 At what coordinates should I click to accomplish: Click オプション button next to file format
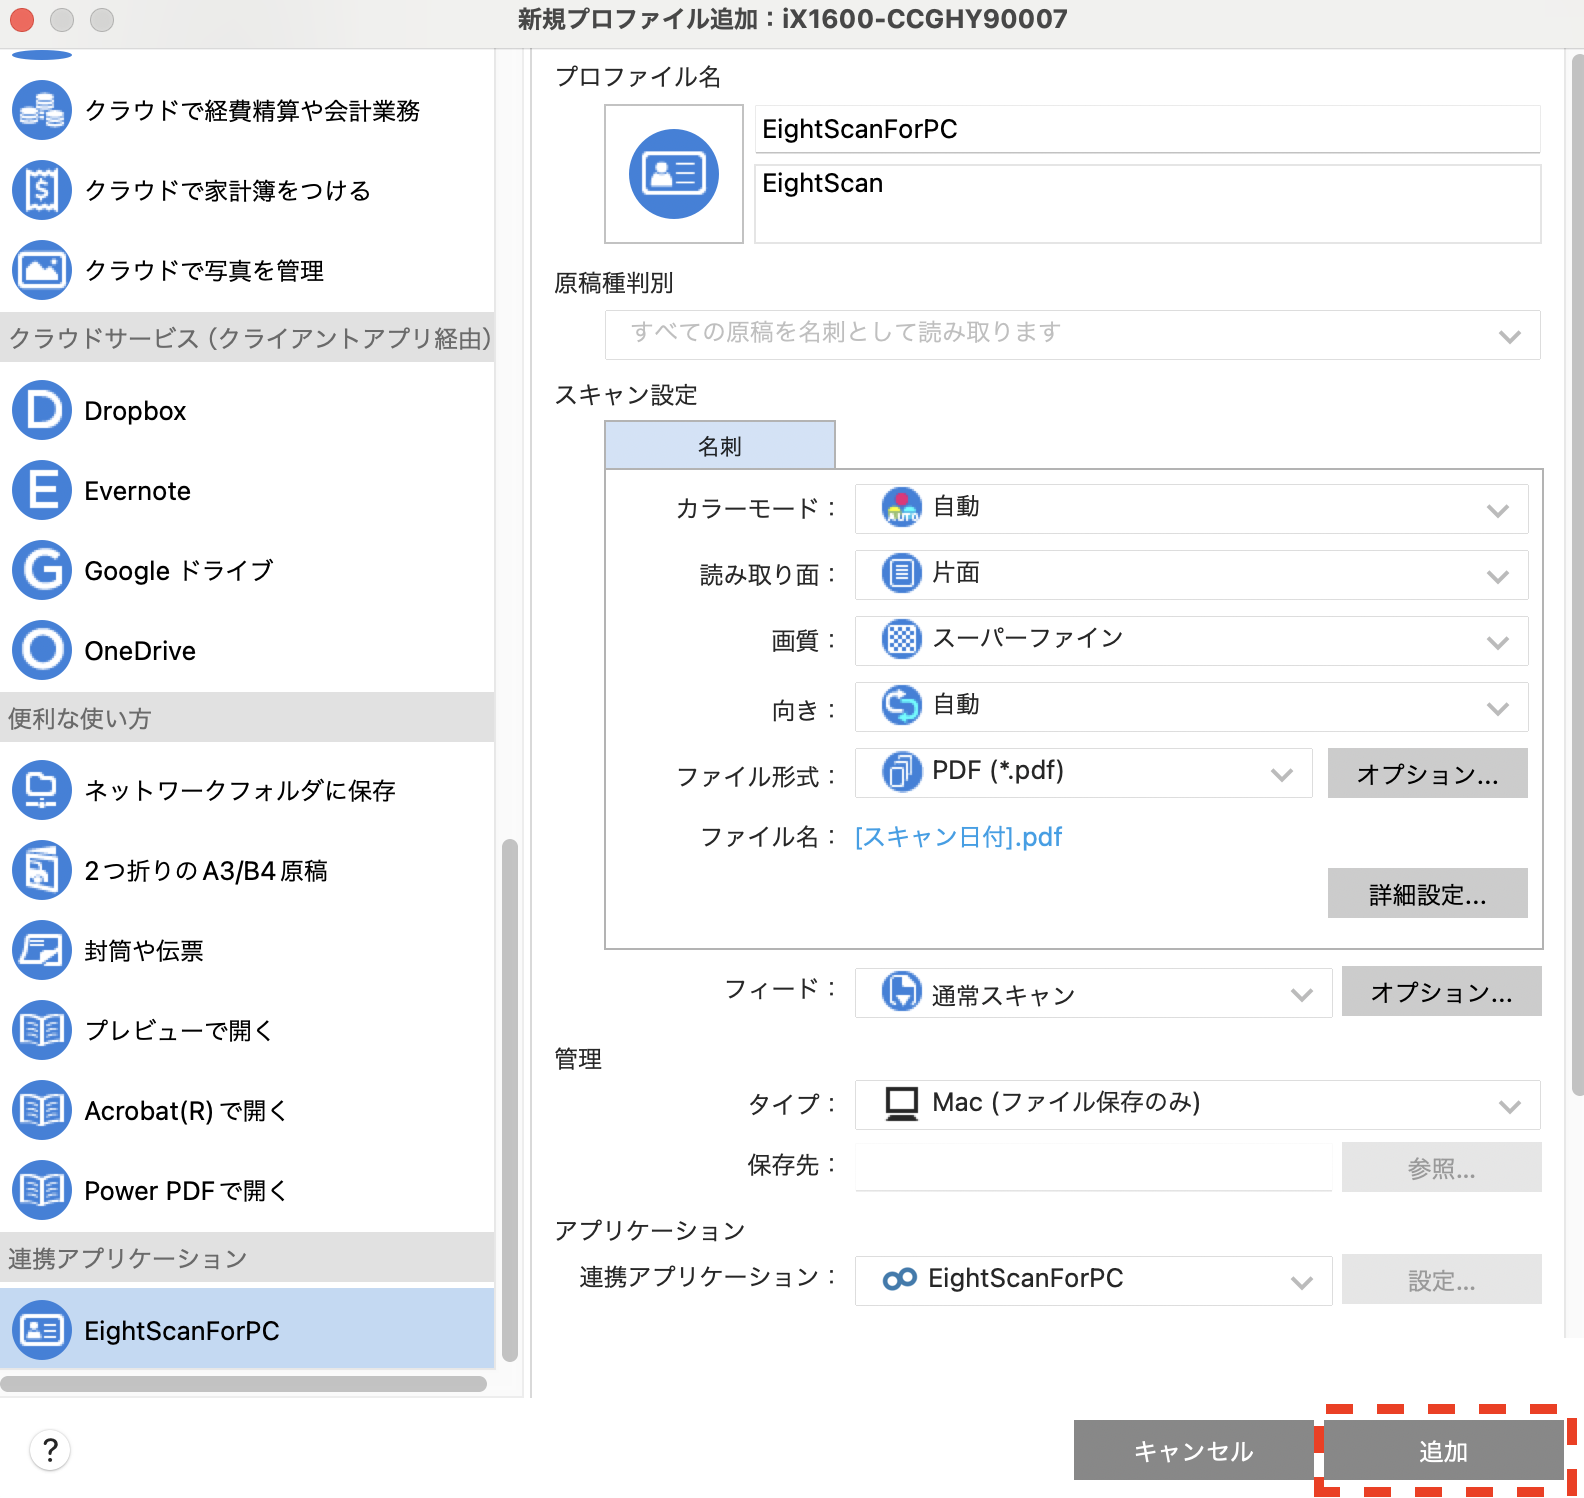point(1427,773)
